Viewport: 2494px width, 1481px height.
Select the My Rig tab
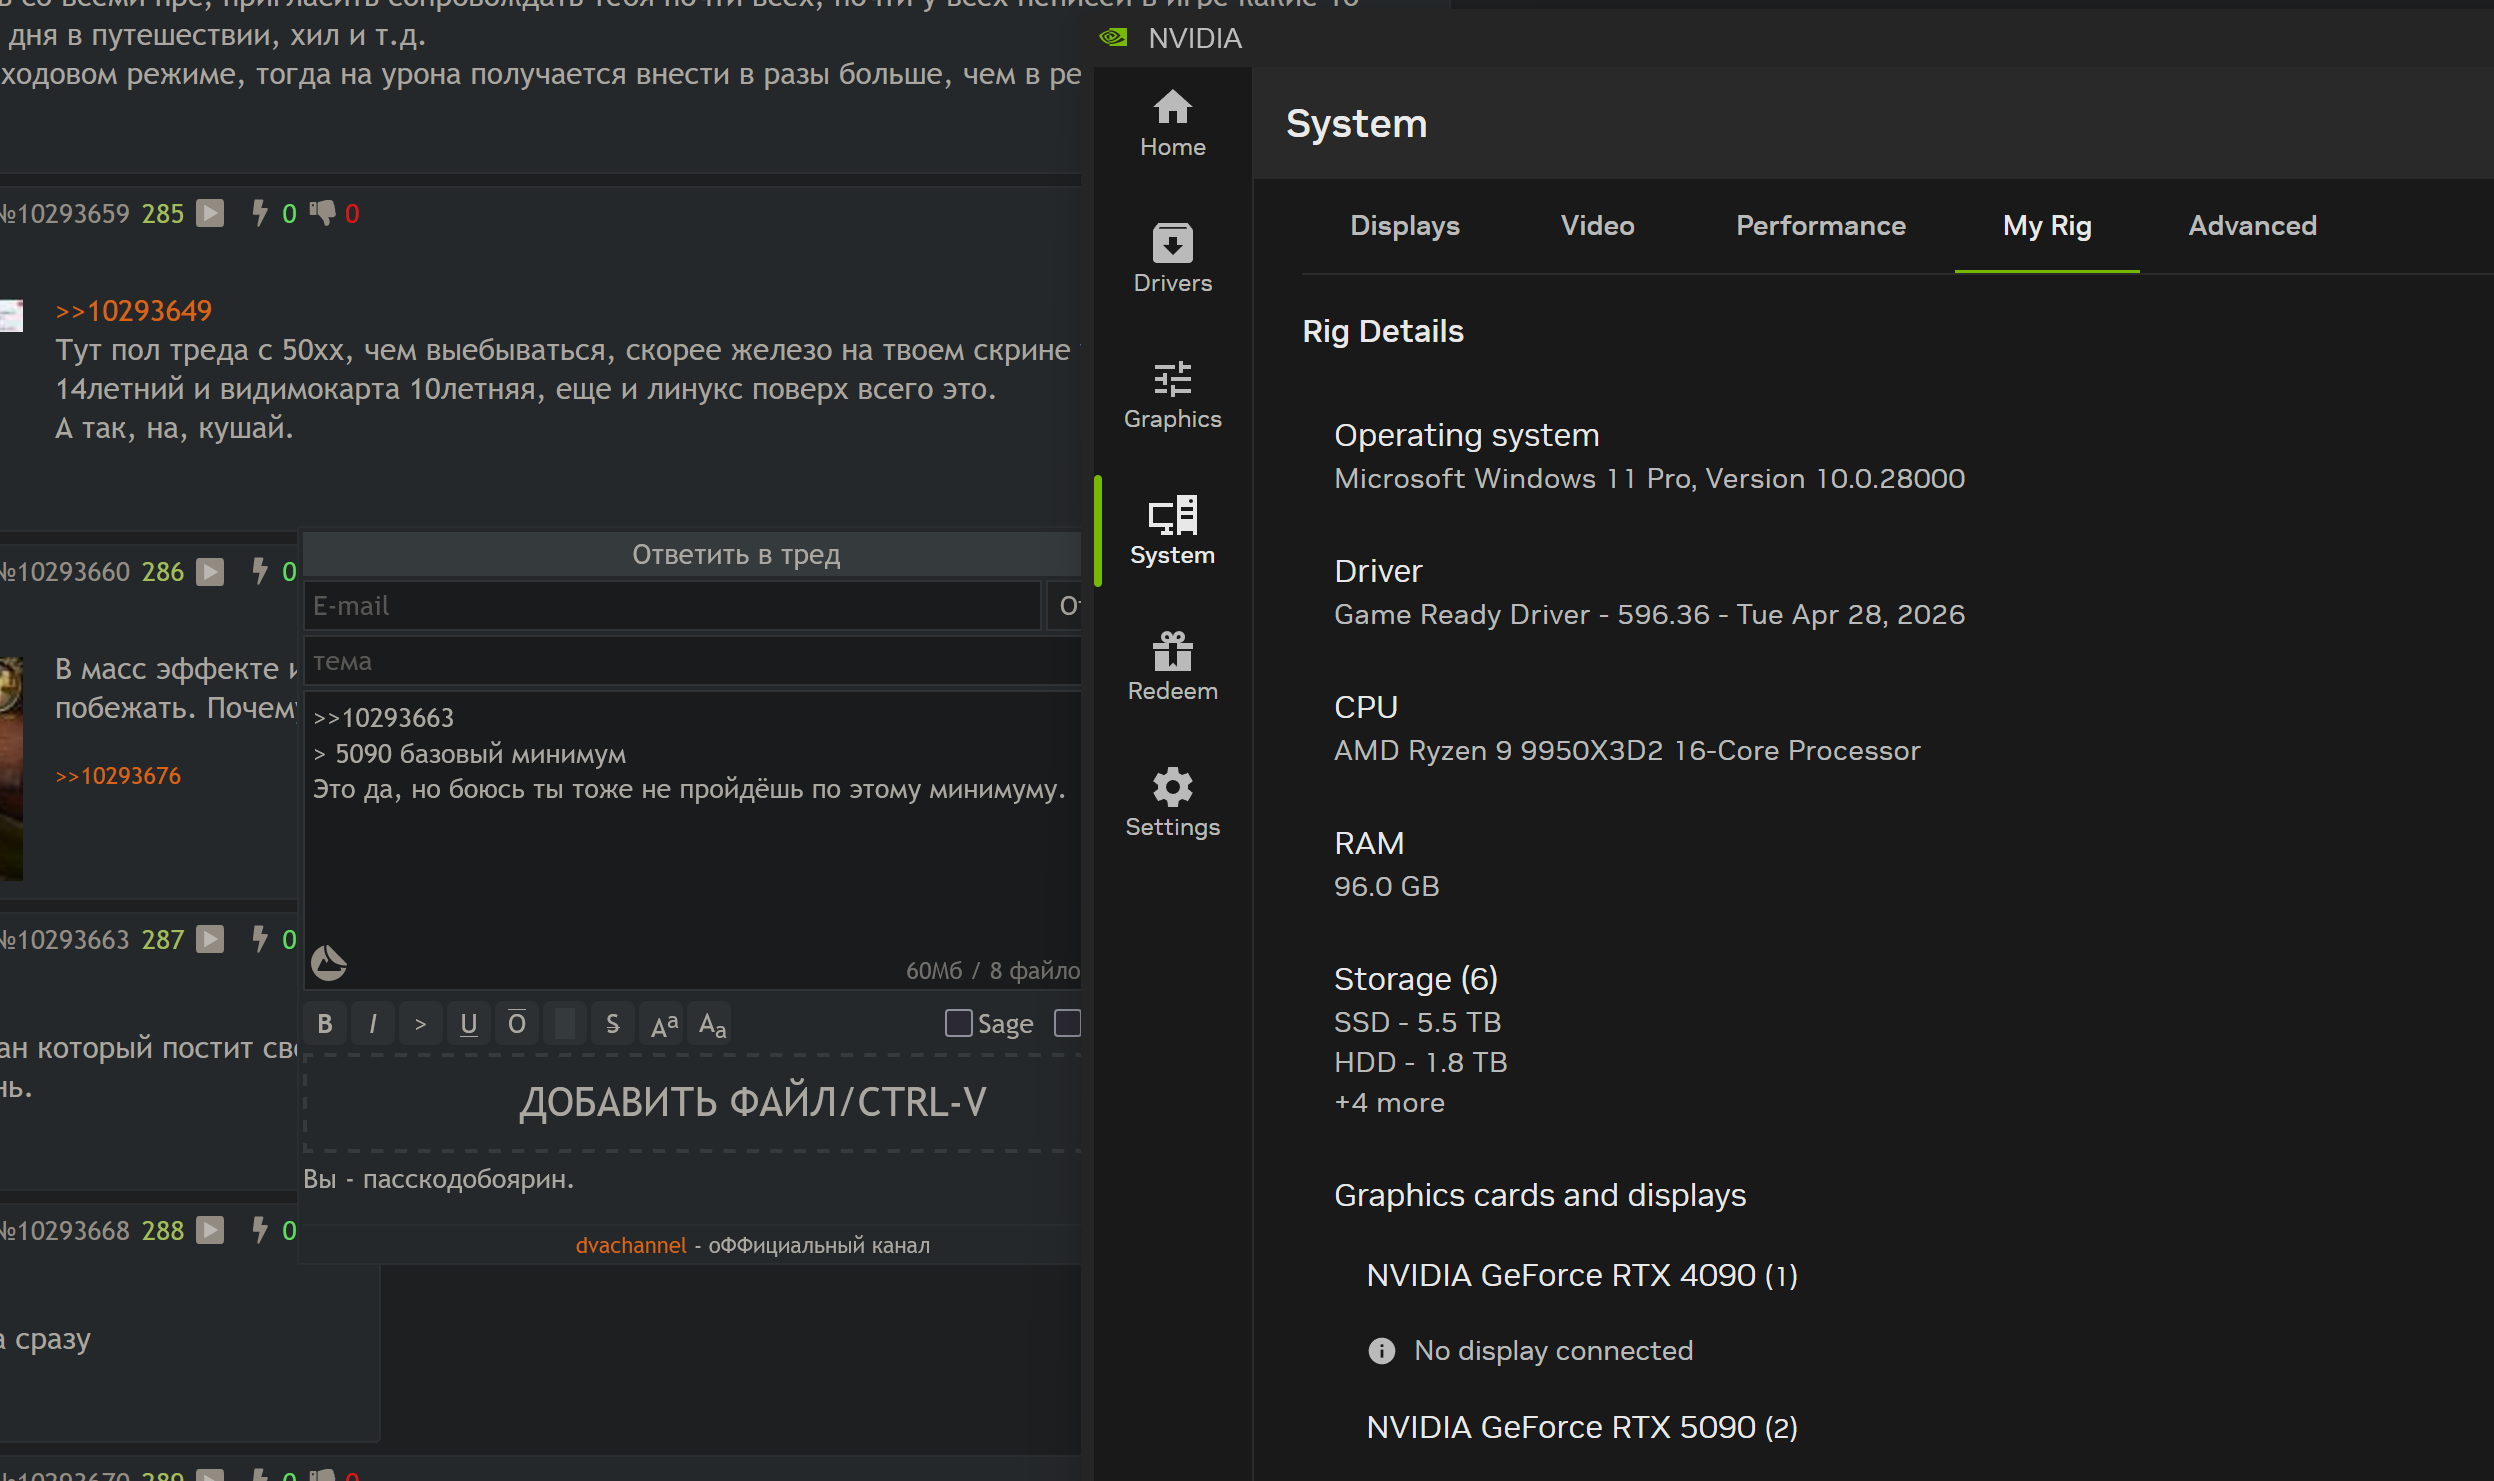2047,226
